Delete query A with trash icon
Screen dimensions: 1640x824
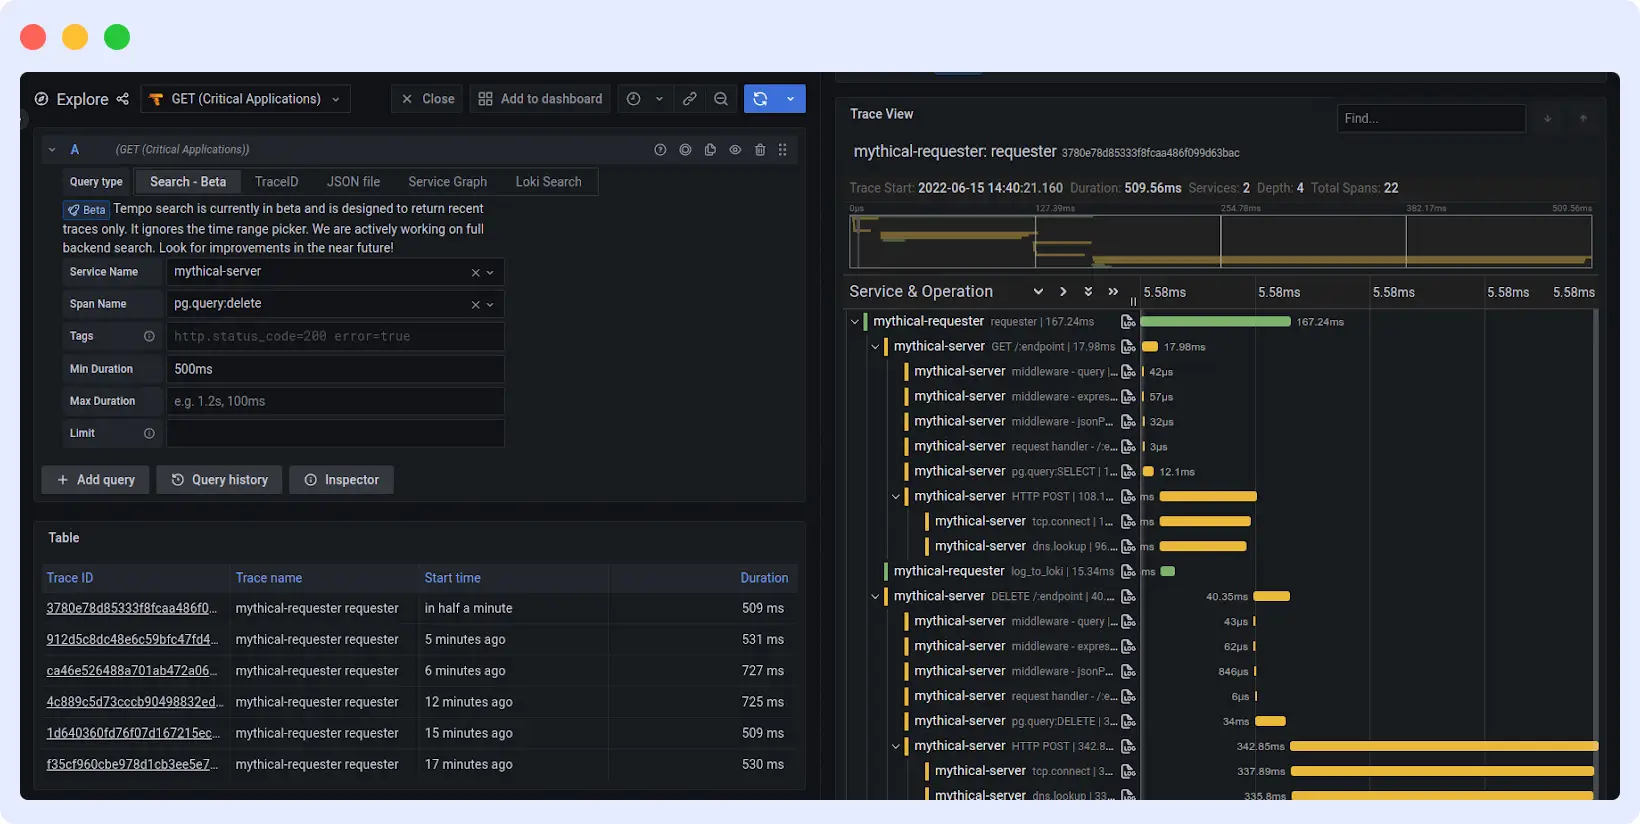[760, 150]
